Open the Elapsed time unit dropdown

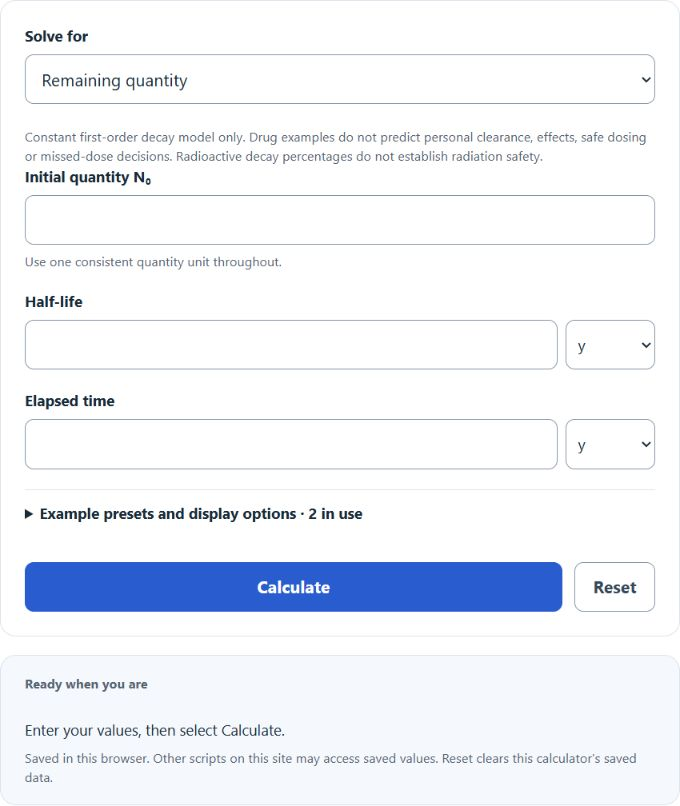tap(610, 444)
